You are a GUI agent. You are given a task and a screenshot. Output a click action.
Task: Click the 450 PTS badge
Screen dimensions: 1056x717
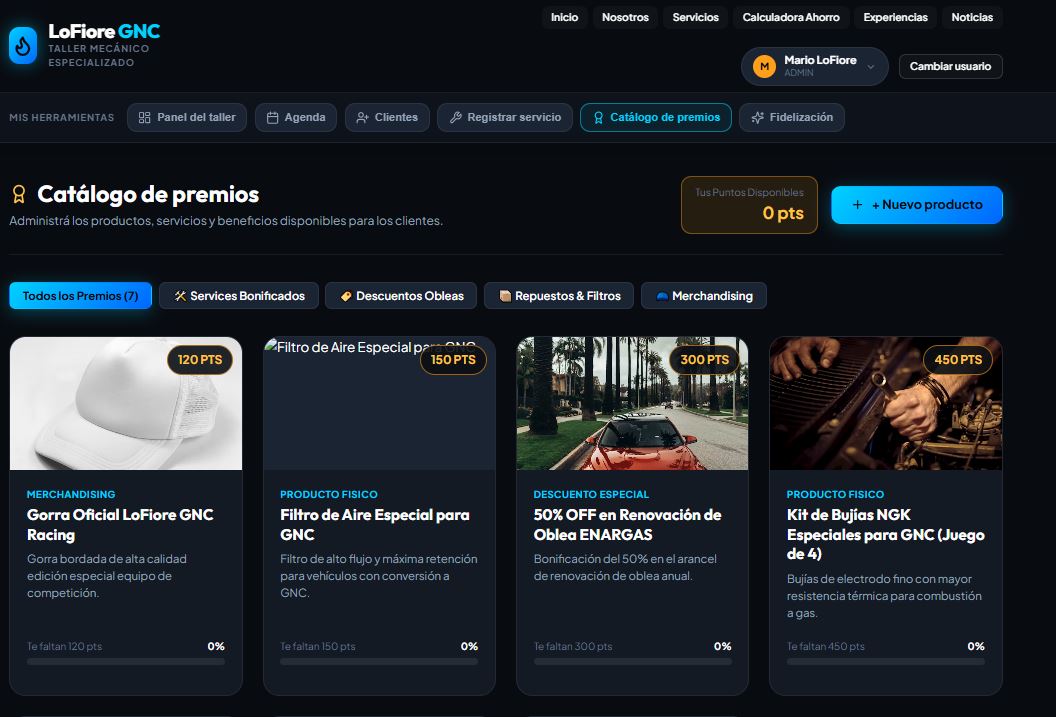[x=958, y=360]
